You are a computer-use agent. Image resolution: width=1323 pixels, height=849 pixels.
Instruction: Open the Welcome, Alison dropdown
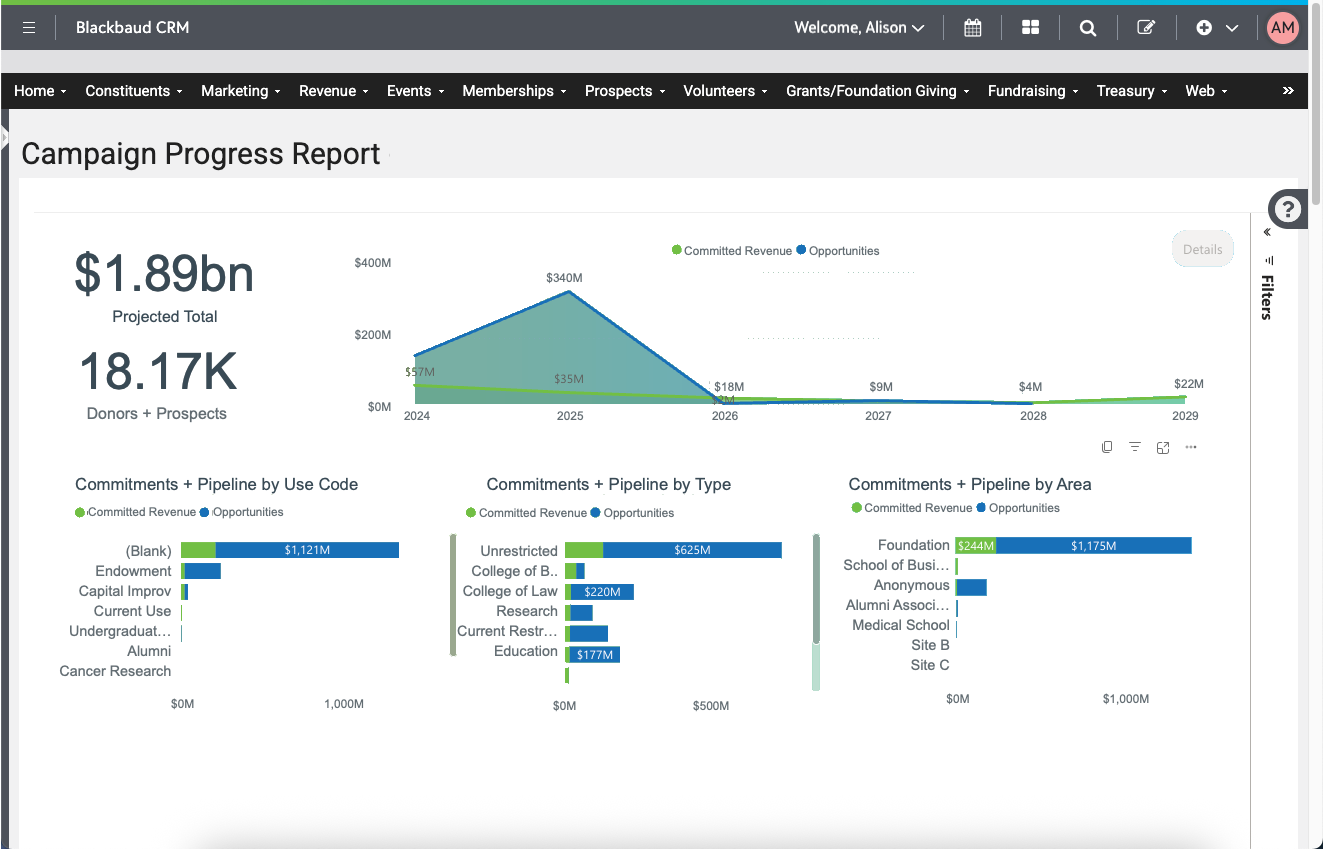point(857,27)
